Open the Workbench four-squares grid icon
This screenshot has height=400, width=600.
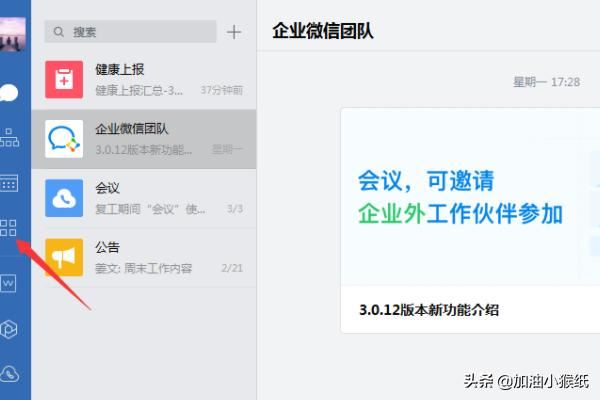coord(8,228)
